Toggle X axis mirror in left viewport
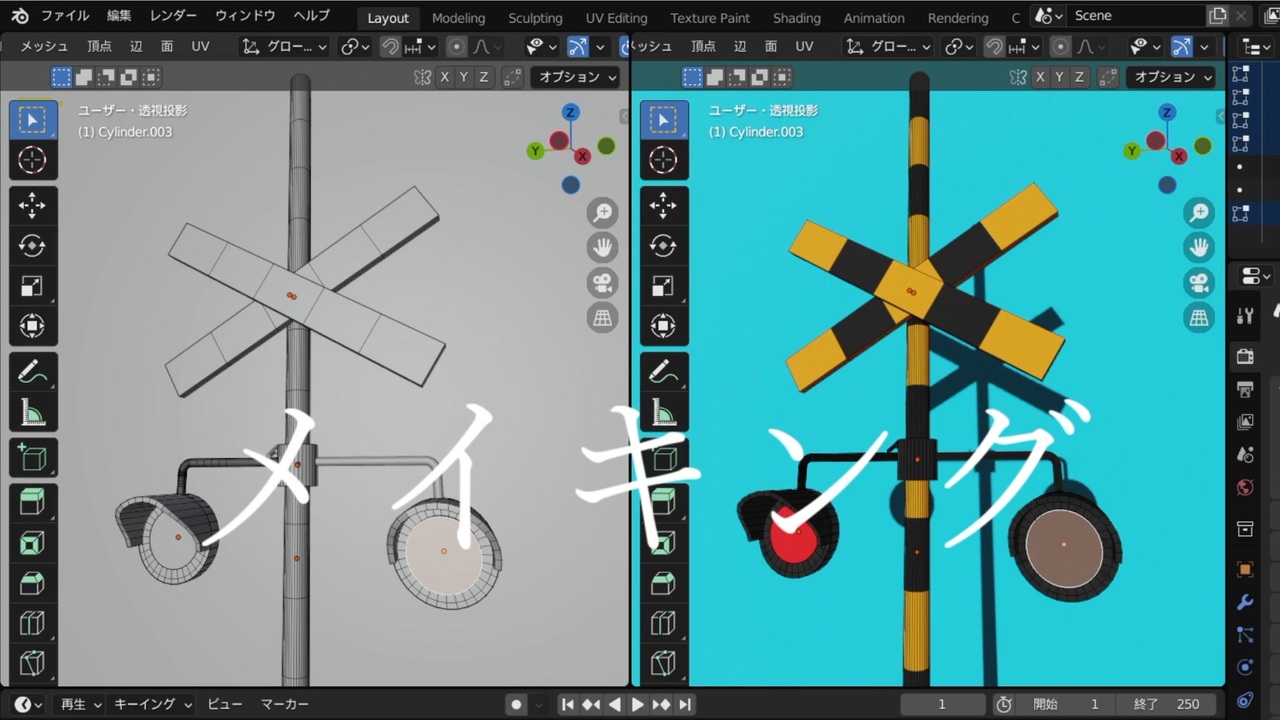Screen dimensions: 1280x720 click(x=444, y=77)
